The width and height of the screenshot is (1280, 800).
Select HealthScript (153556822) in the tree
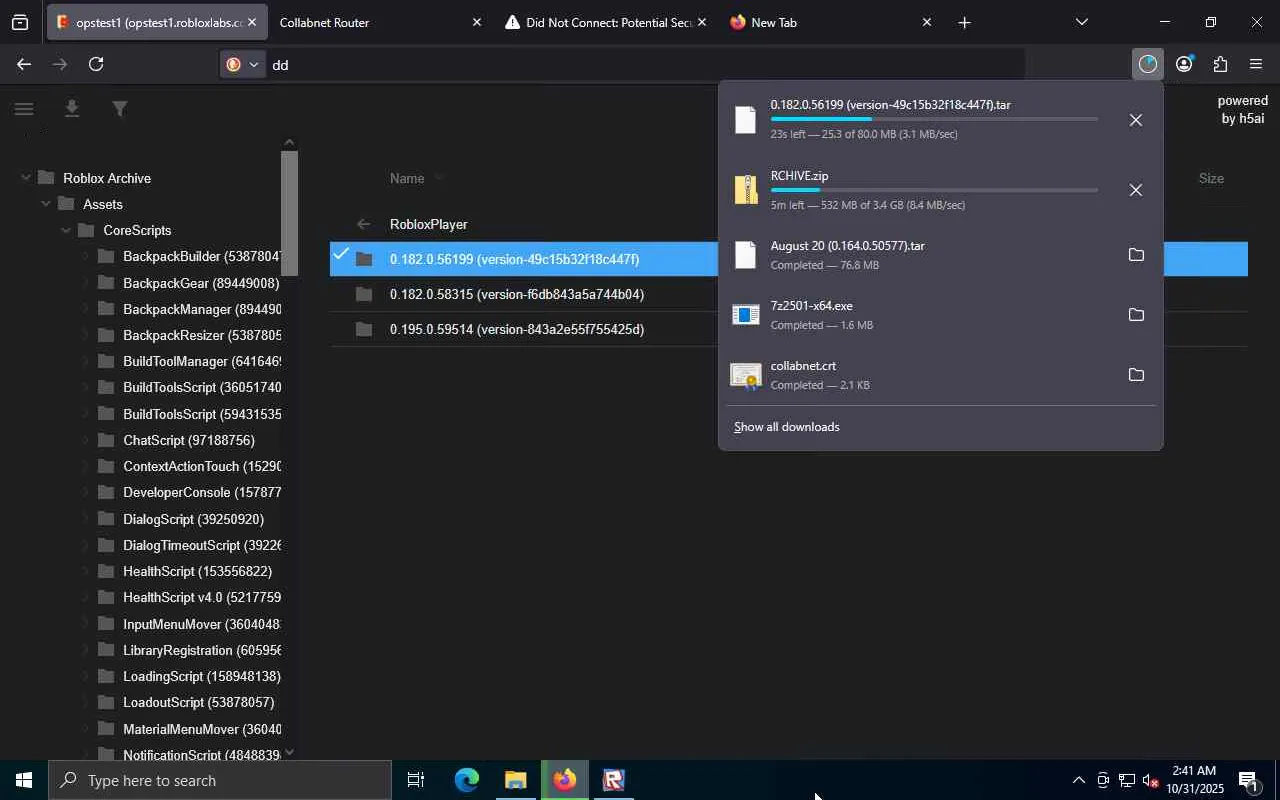(x=197, y=571)
